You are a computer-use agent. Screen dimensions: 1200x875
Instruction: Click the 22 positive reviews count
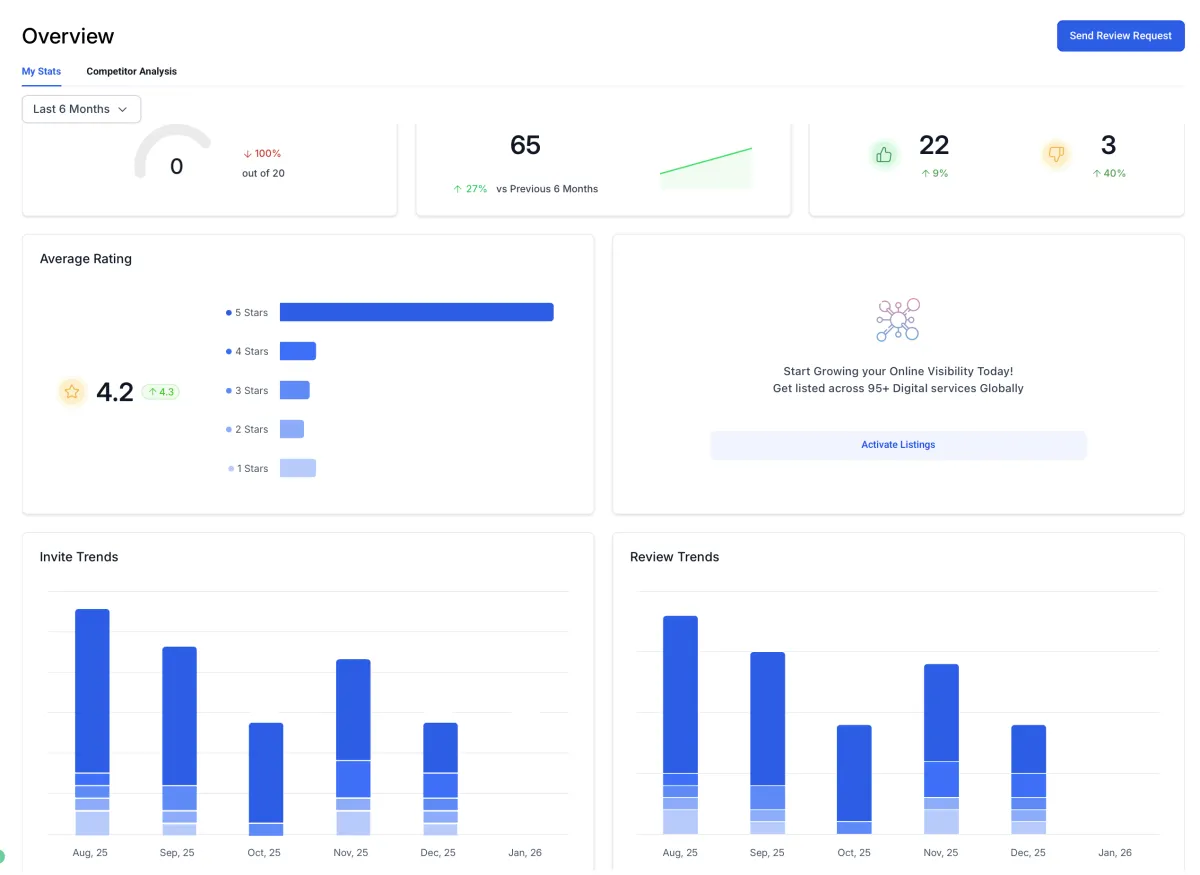[934, 145]
